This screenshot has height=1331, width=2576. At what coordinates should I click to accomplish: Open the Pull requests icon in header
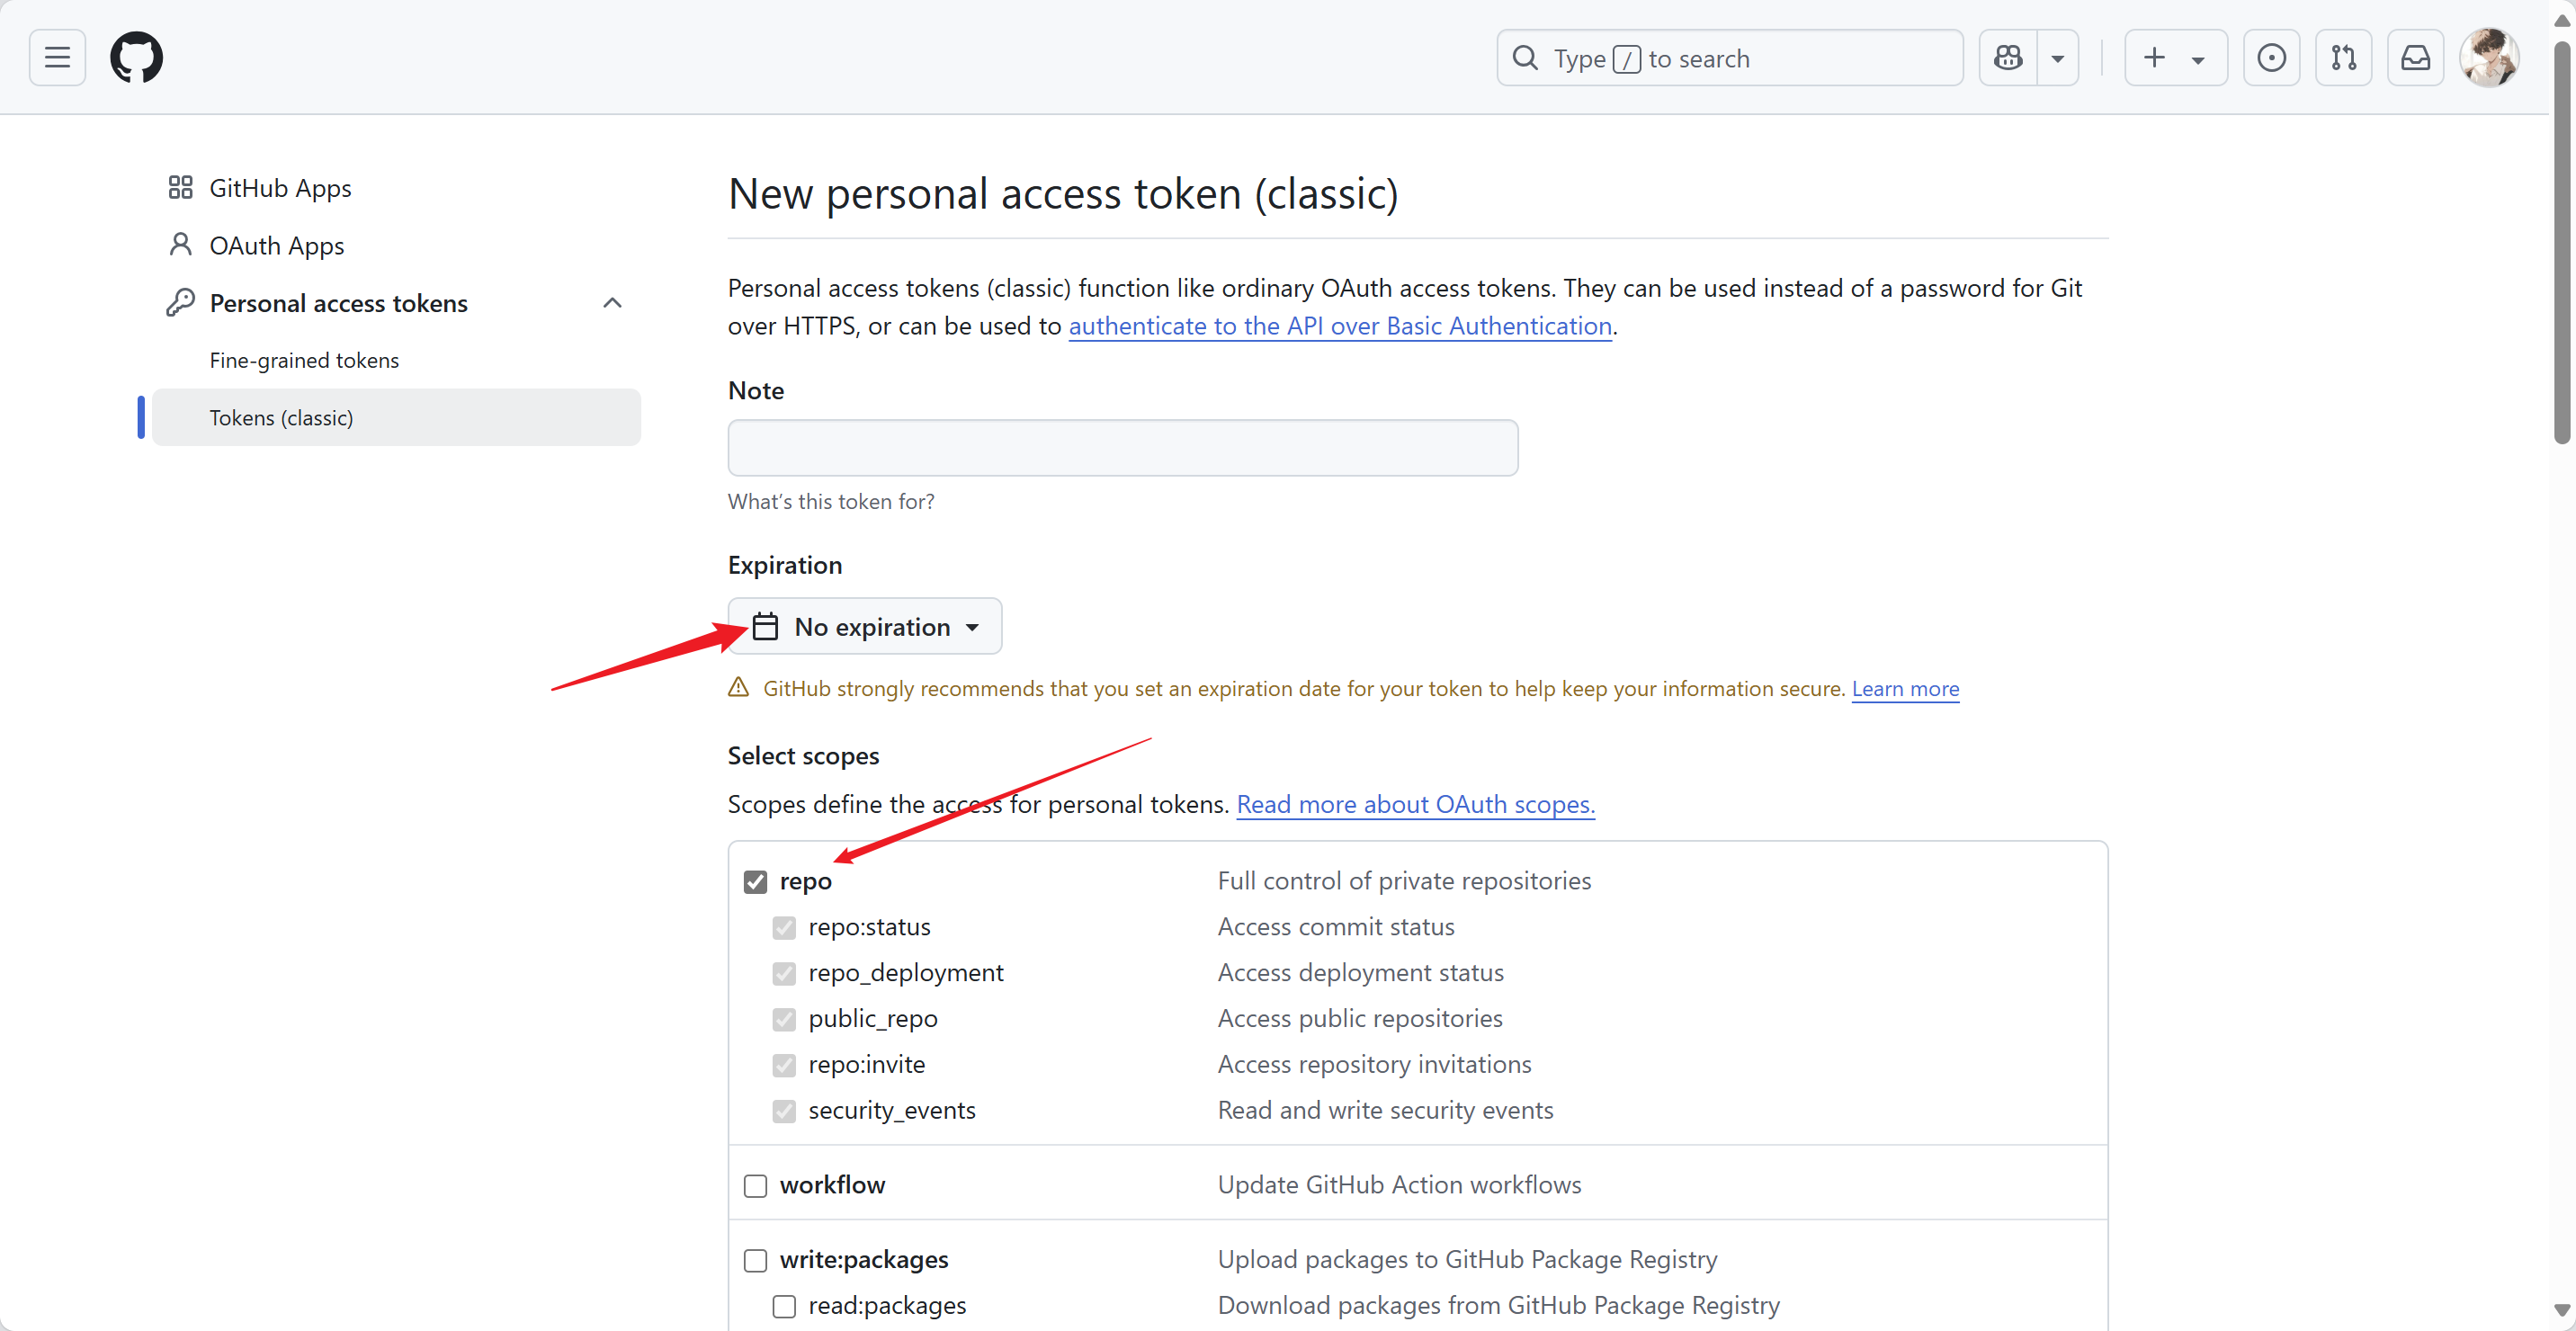2343,58
